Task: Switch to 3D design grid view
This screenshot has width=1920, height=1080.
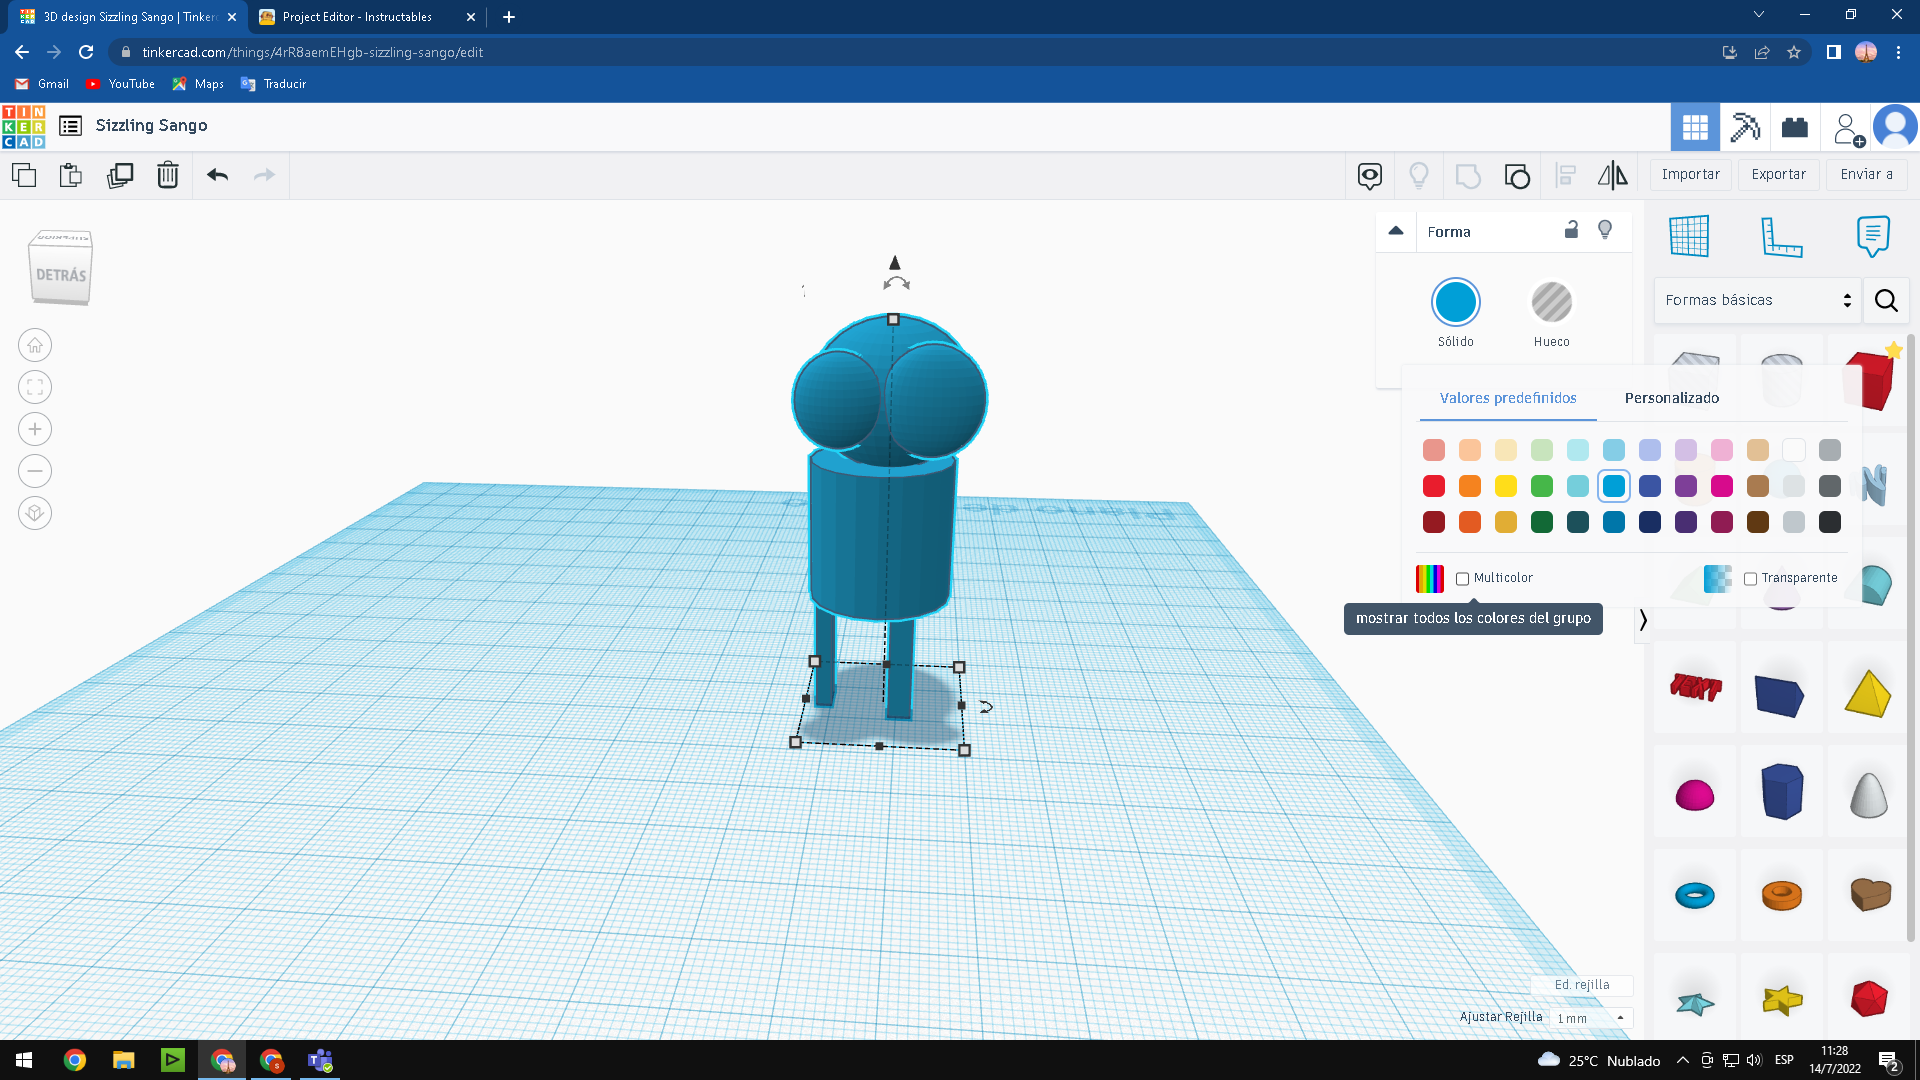Action: pos(1695,127)
